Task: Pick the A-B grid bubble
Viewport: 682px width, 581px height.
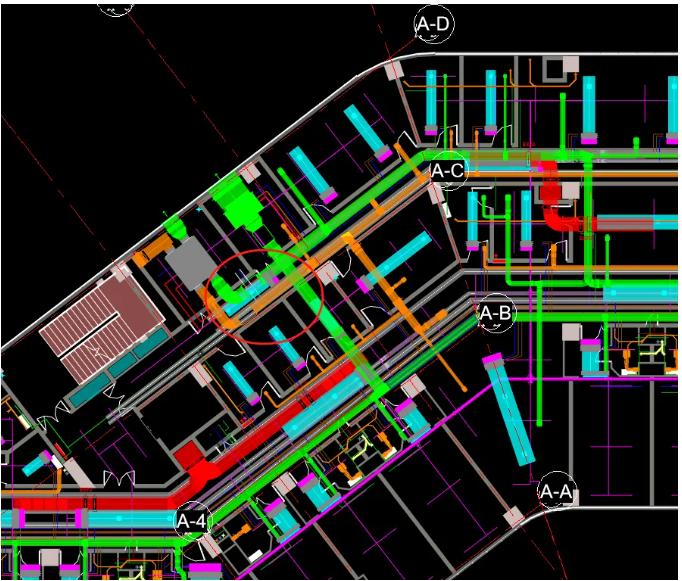Action: [x=496, y=313]
